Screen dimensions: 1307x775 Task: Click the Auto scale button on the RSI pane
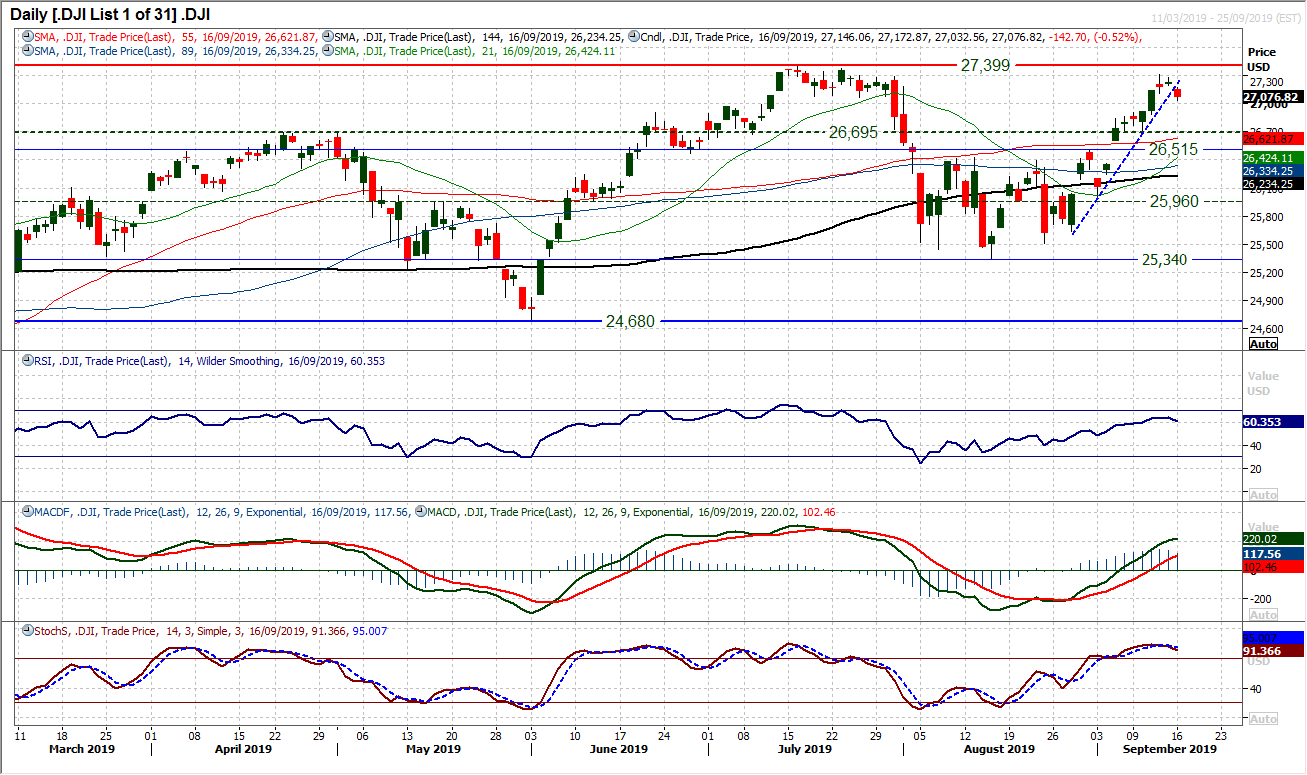(1264, 495)
